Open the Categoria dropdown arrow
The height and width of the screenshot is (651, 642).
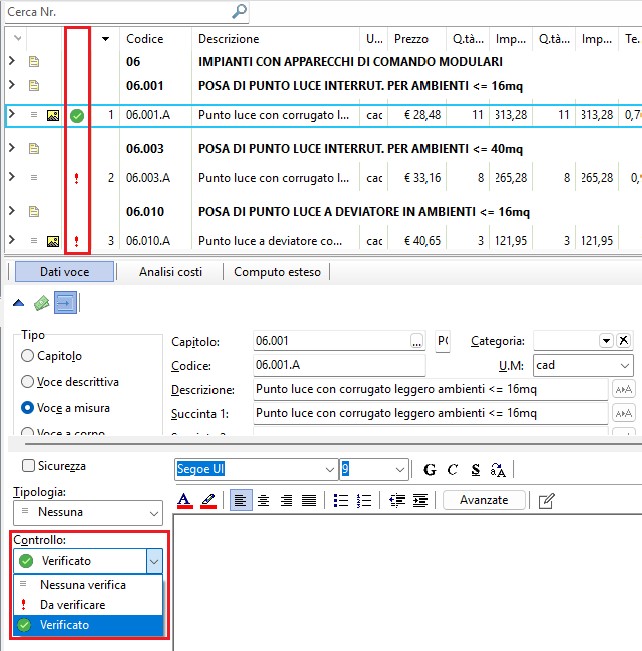607,341
